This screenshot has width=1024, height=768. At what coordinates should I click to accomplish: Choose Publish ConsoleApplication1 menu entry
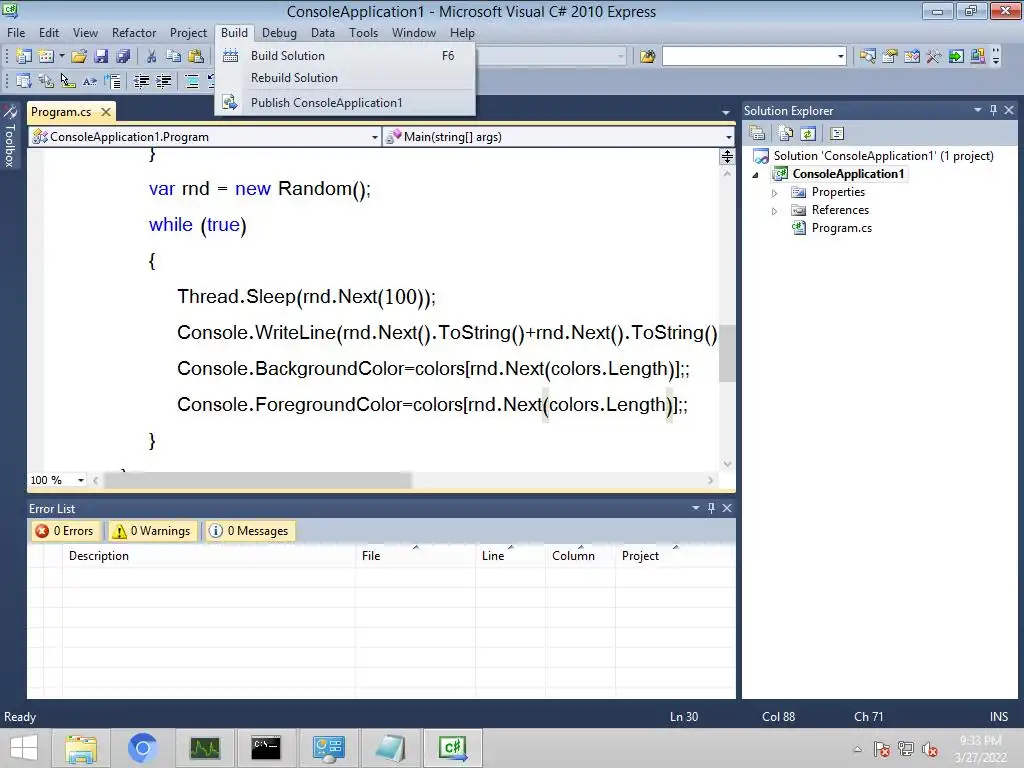pyautogui.click(x=345, y=103)
